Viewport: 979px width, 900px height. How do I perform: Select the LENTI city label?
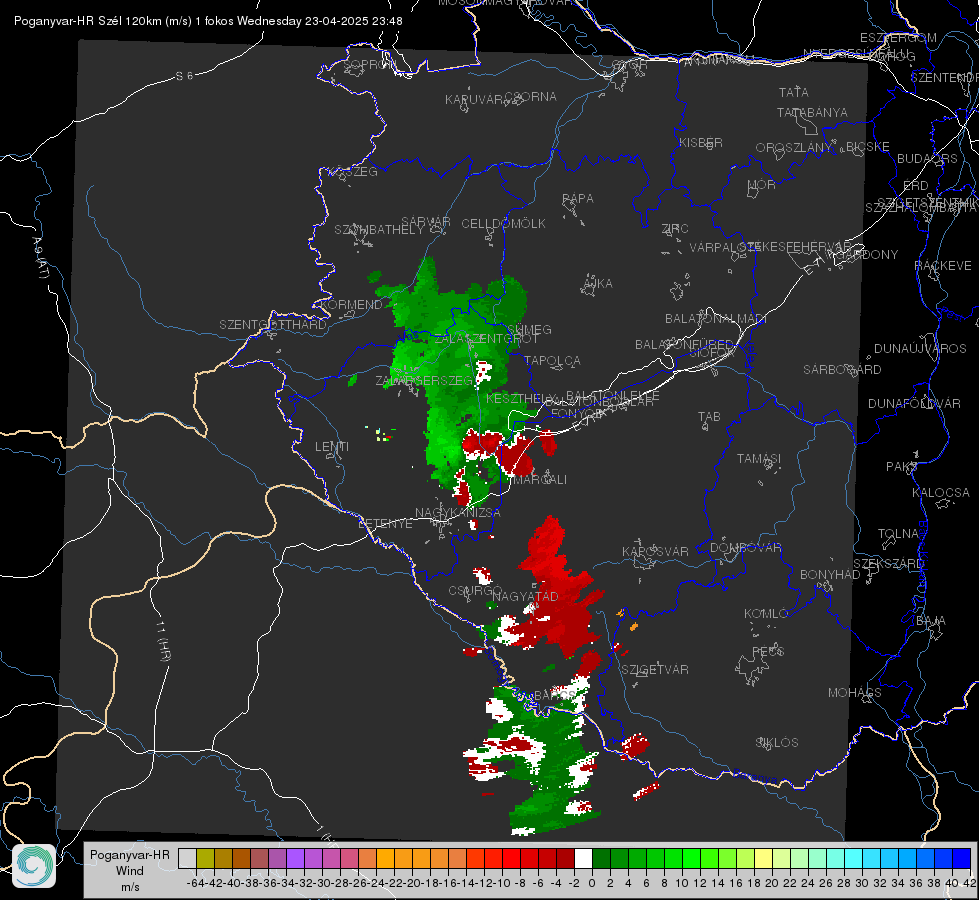(x=332, y=447)
